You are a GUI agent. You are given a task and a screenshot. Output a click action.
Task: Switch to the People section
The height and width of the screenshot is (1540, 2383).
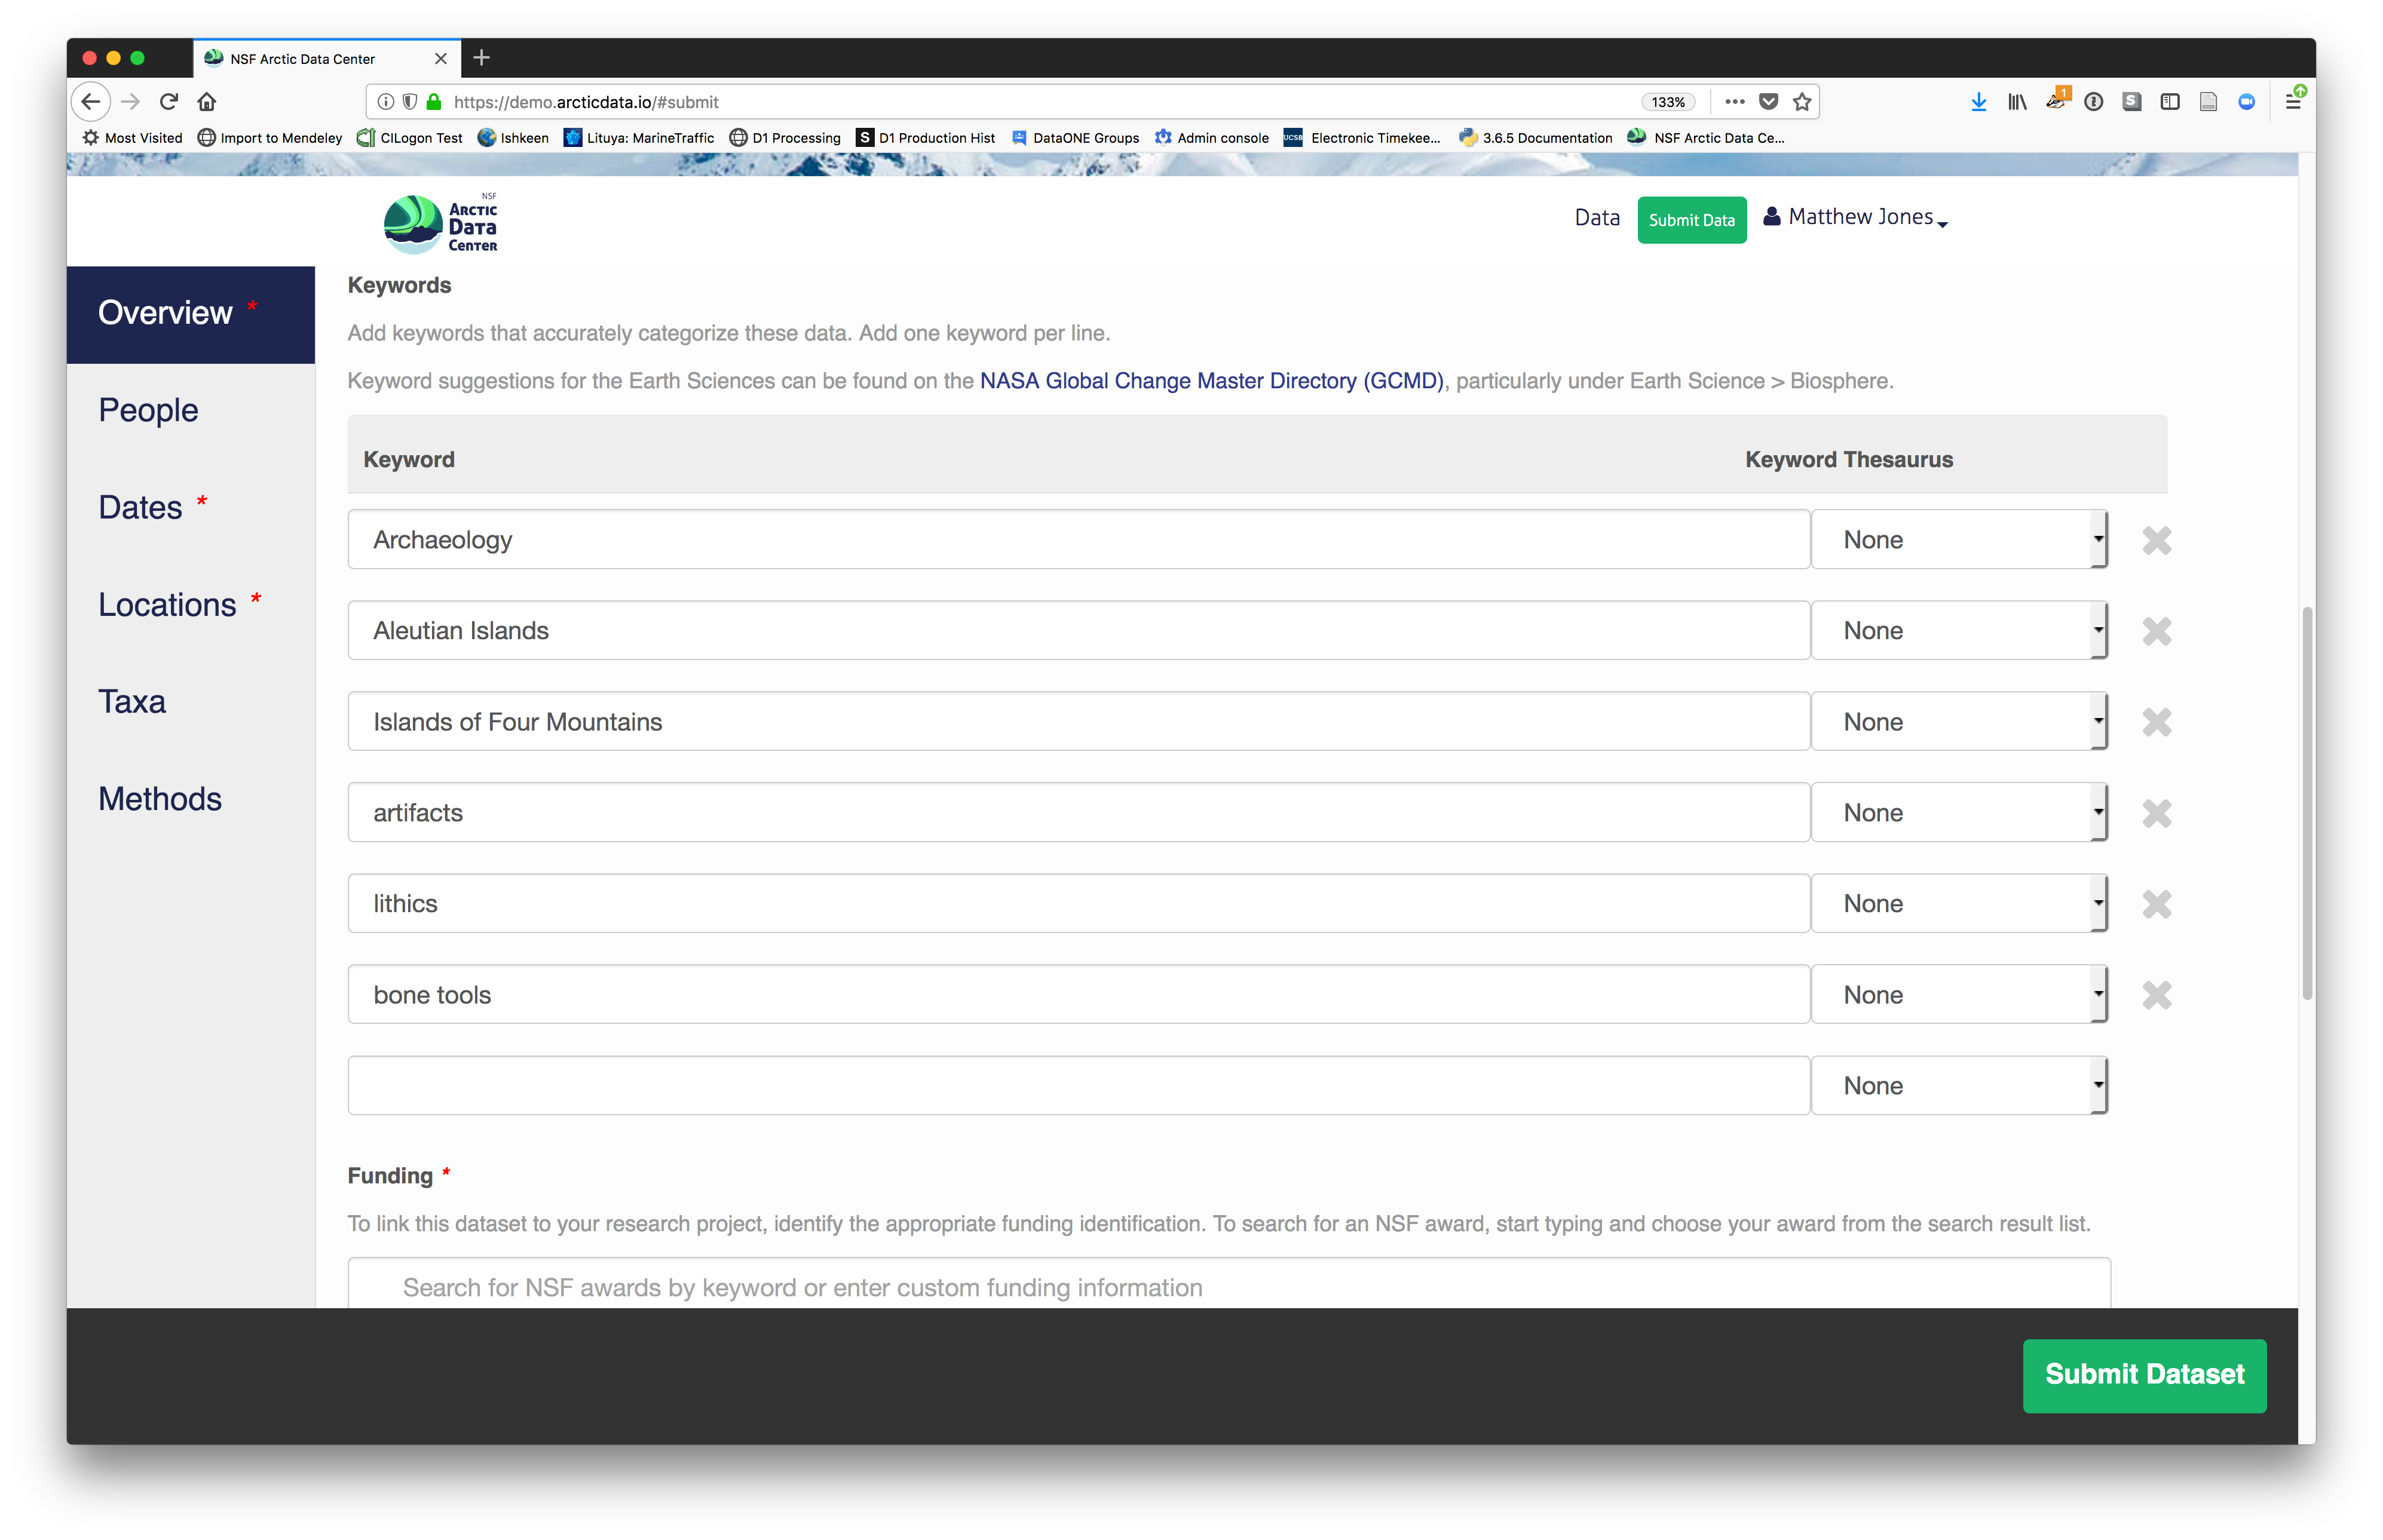click(190, 411)
